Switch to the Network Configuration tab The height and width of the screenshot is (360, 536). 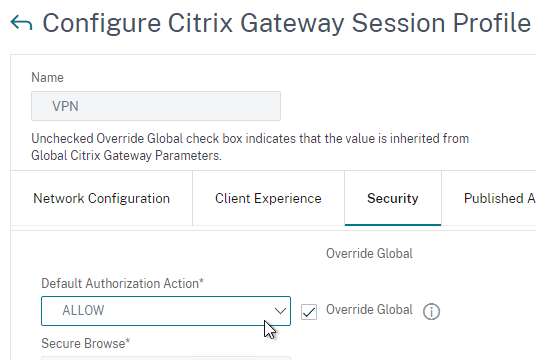102,198
